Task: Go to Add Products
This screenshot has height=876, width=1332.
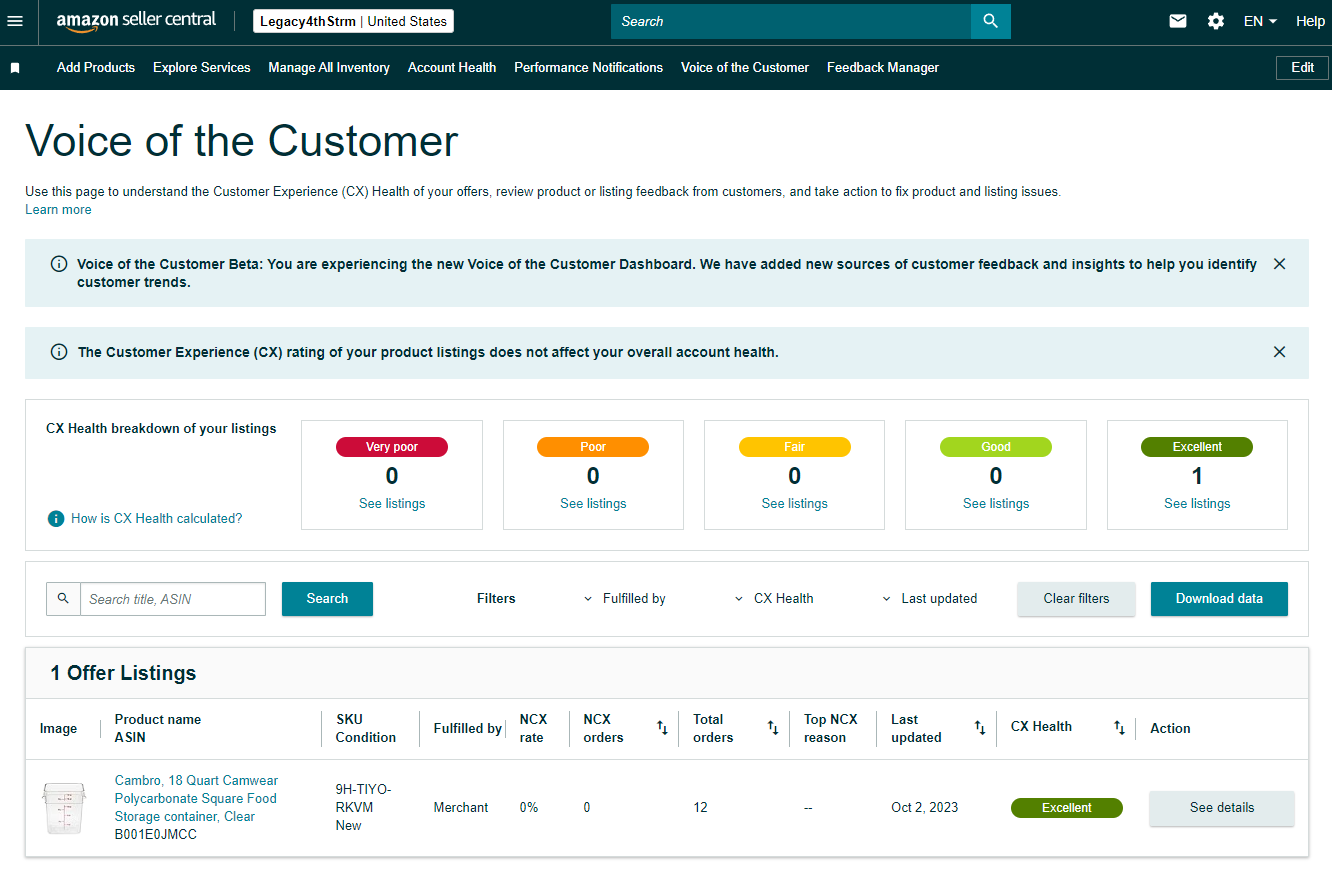Action: click(96, 68)
